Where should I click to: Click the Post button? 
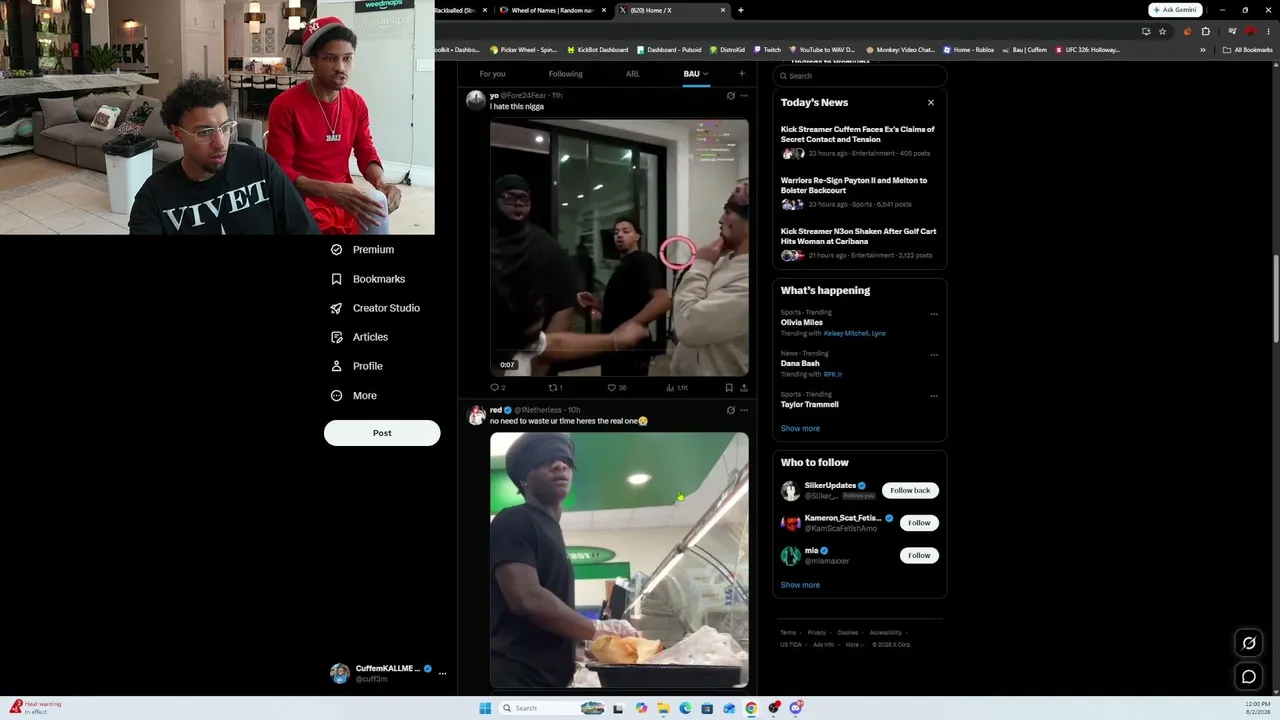382,433
